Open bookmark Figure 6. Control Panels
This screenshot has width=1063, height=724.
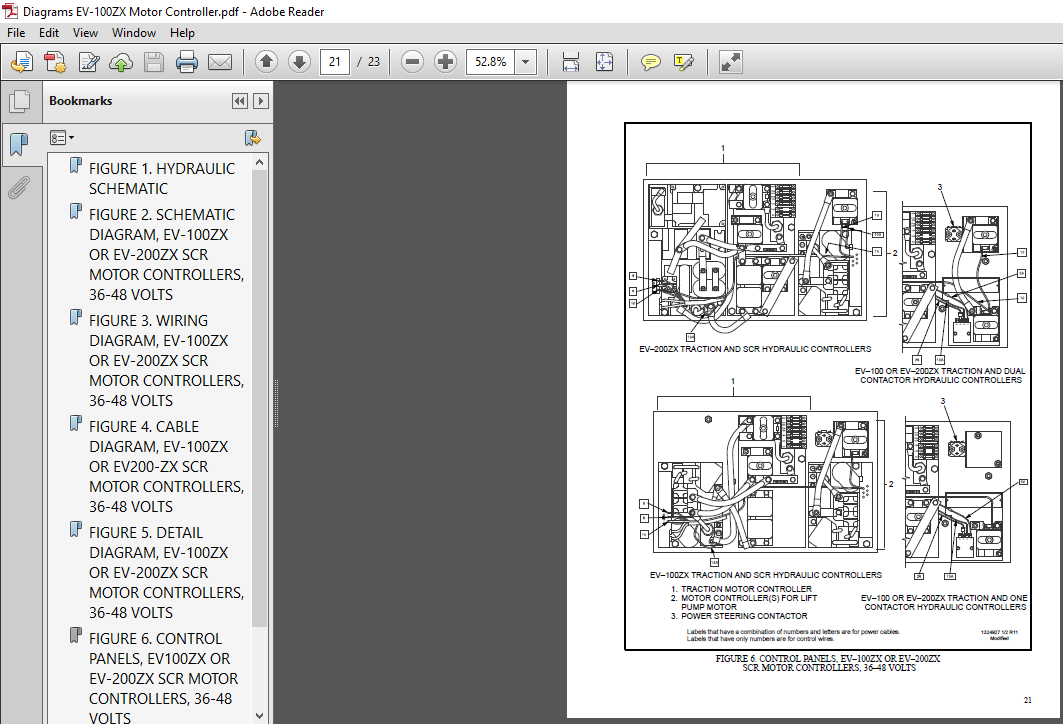[163, 678]
